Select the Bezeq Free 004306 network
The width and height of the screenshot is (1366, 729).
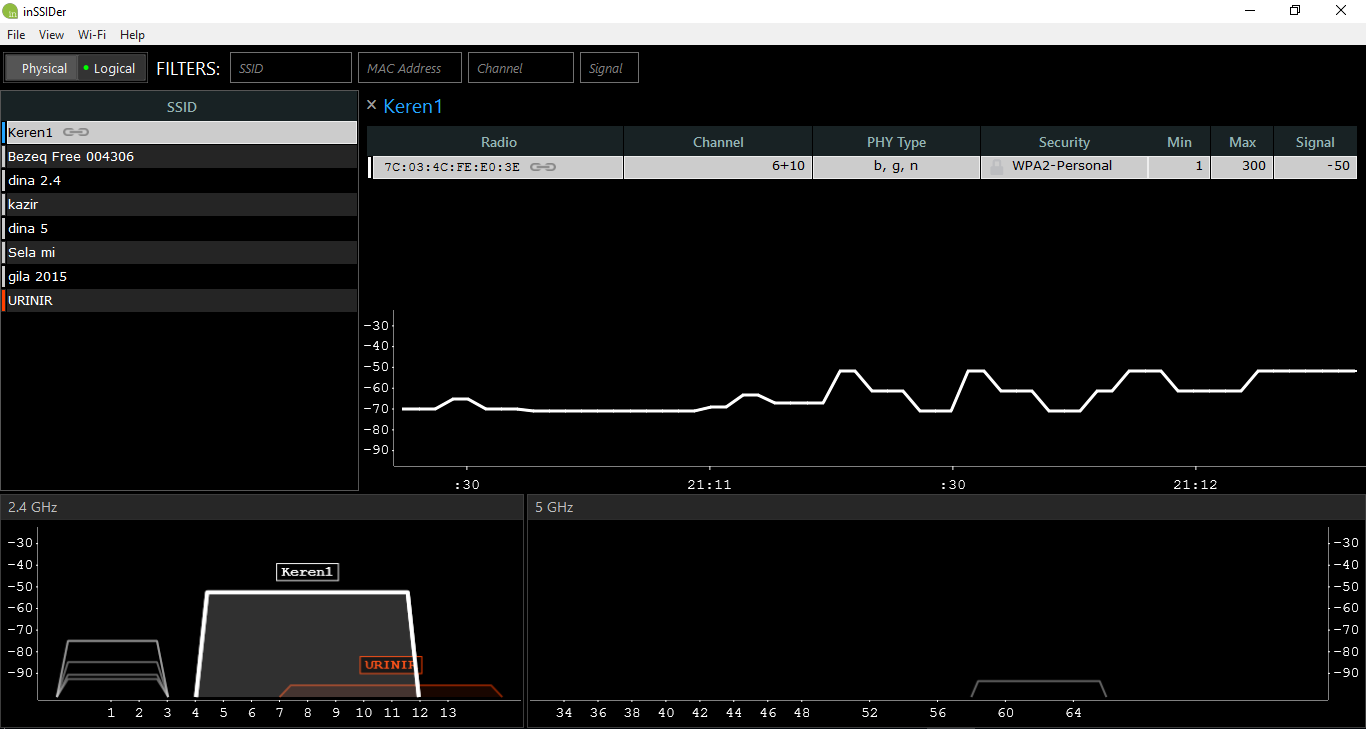tap(179, 156)
